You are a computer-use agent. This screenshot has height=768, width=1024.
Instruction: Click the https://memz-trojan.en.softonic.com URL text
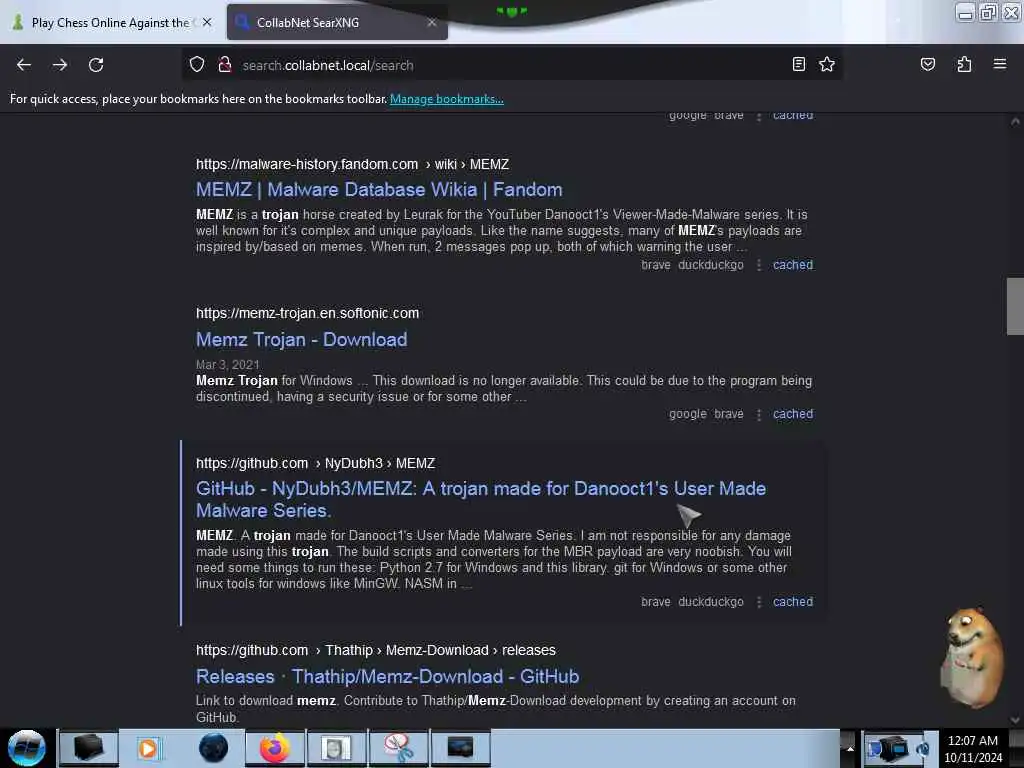coord(308,313)
